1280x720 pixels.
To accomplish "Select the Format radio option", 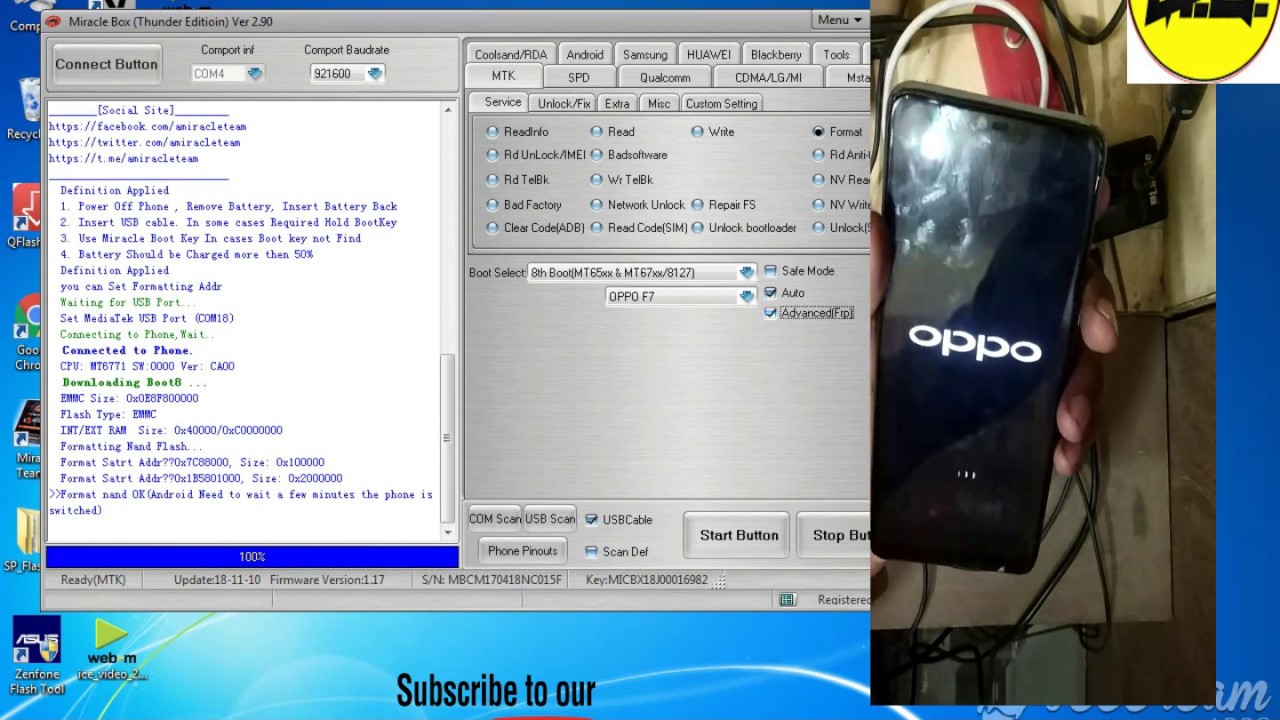I will click(838, 132).
